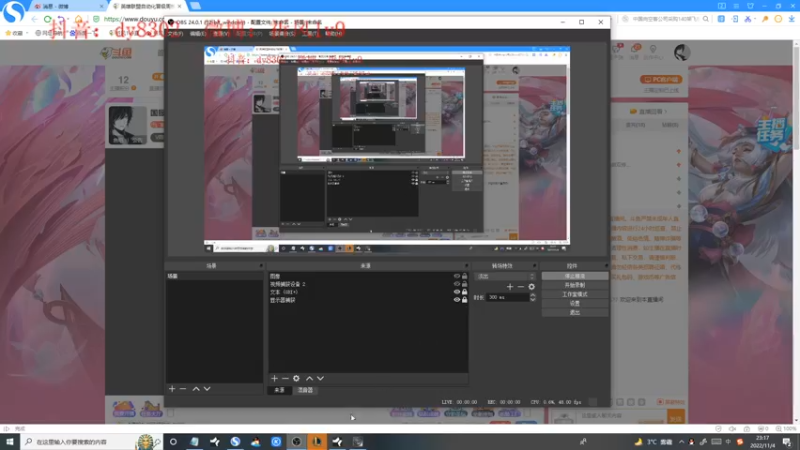Select the 视频捕获设备 2 source row
Image resolution: width=800 pixels, height=450 pixels.
[x=368, y=284]
